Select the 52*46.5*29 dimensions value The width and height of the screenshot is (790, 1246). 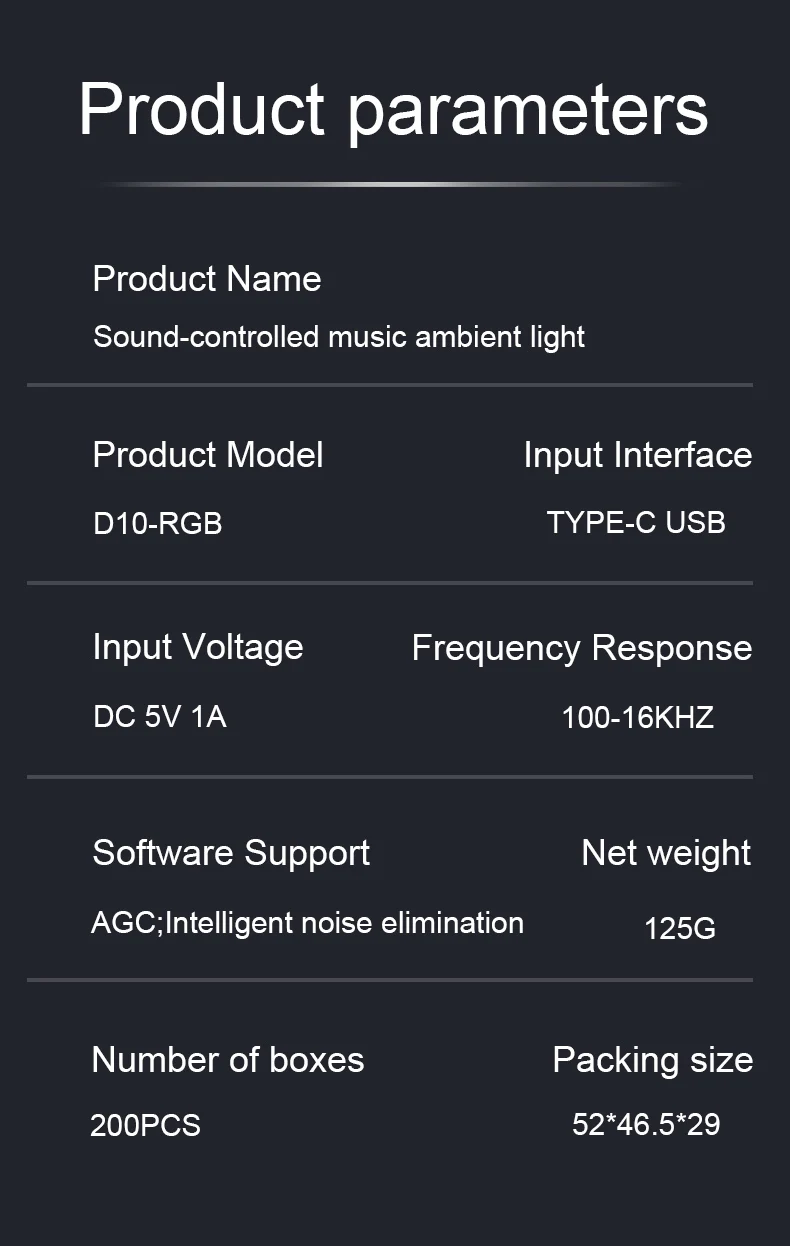(646, 1124)
